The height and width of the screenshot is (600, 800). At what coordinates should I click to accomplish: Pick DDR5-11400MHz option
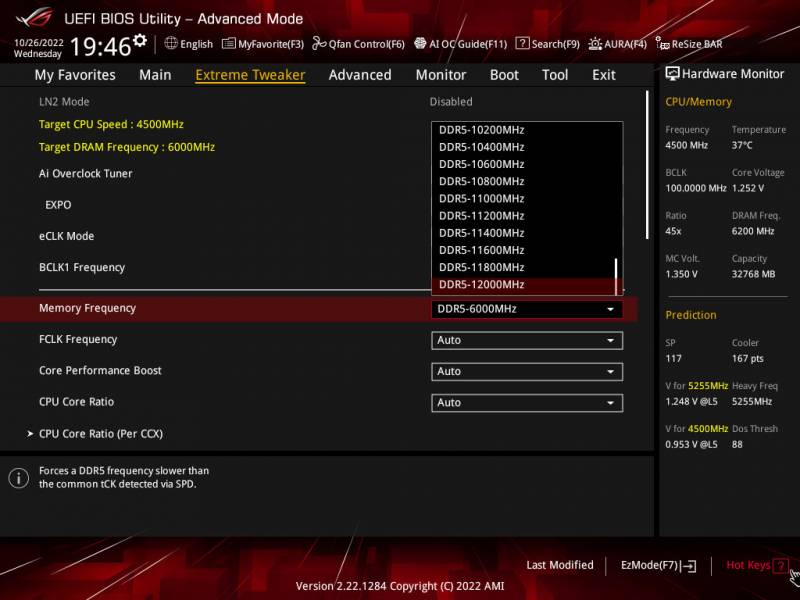click(x=523, y=233)
